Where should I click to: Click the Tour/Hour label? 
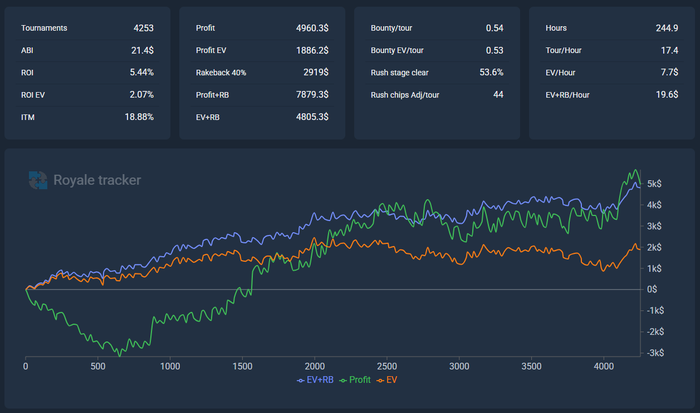click(x=563, y=50)
